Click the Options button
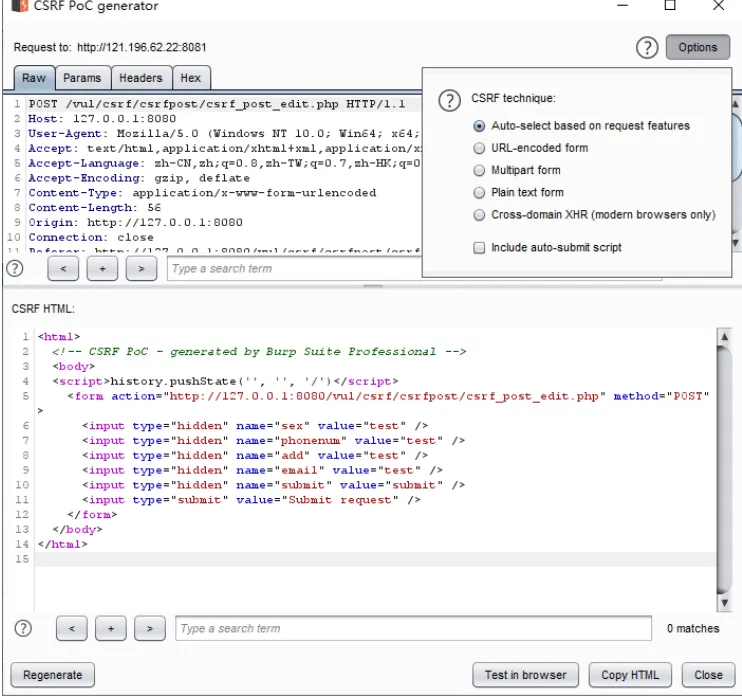This screenshot has height=696, width=742. [698, 47]
